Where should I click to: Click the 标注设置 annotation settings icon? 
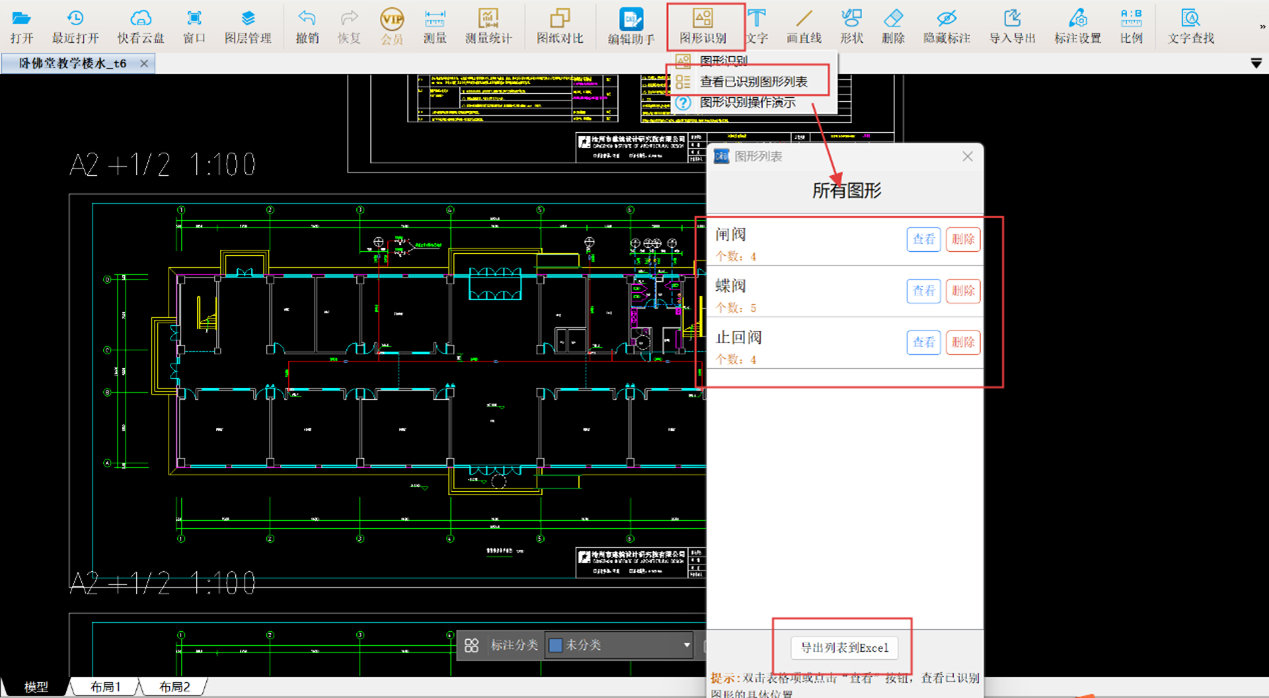tap(1077, 25)
